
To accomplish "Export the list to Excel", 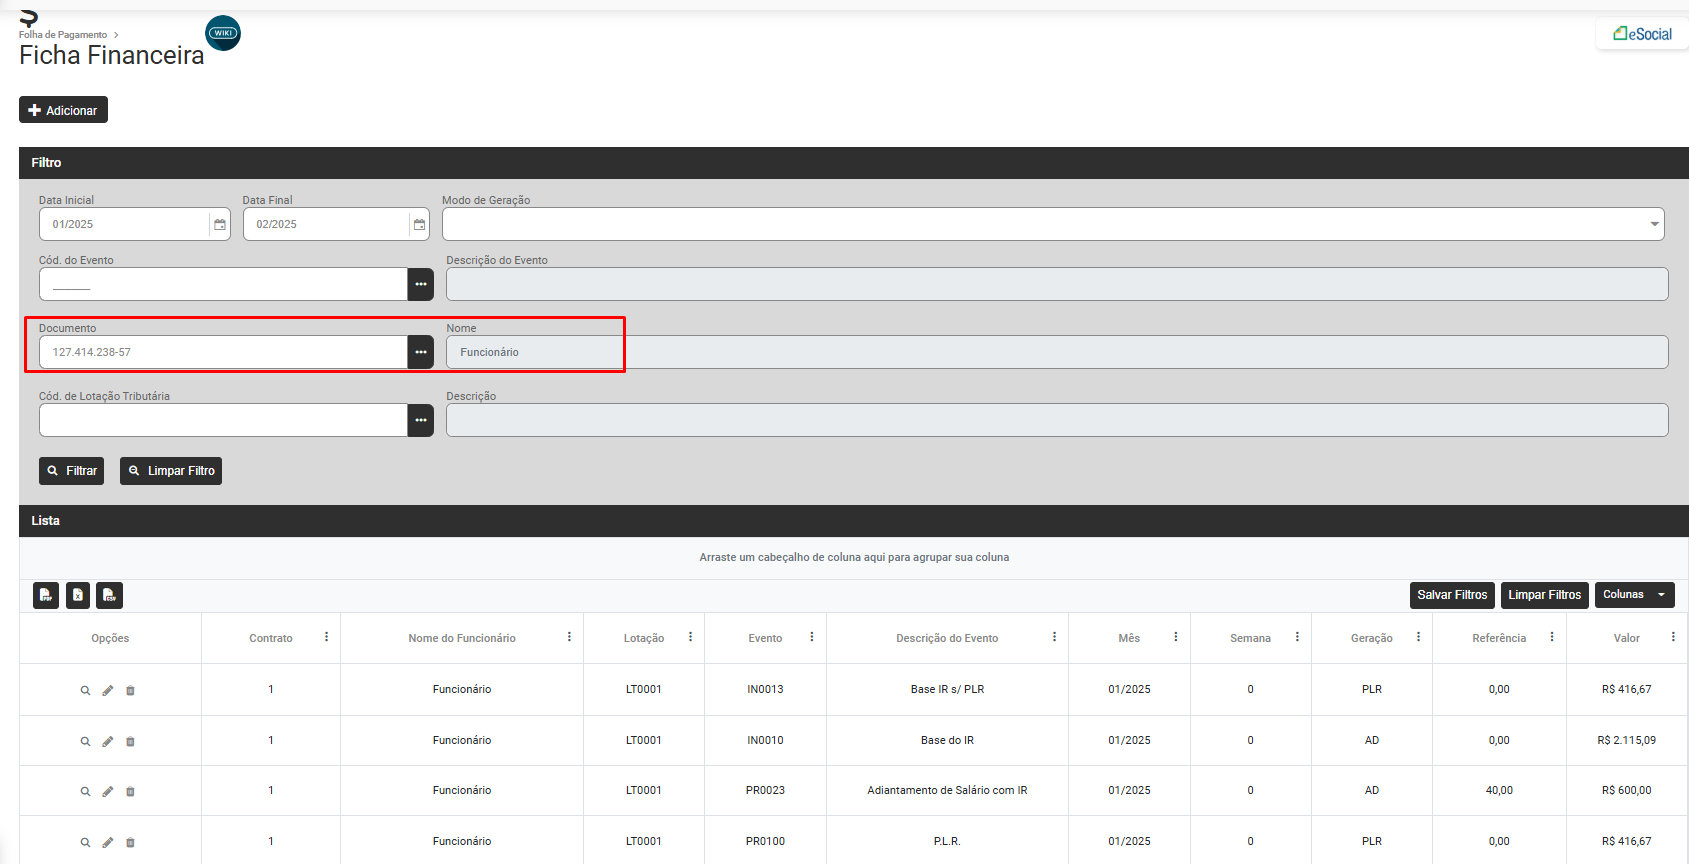I will (78, 595).
